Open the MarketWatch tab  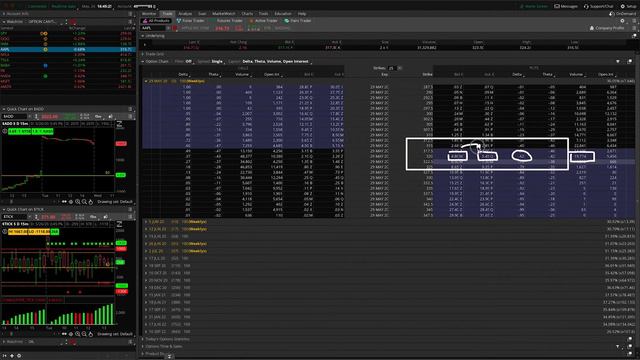pos(224,13)
